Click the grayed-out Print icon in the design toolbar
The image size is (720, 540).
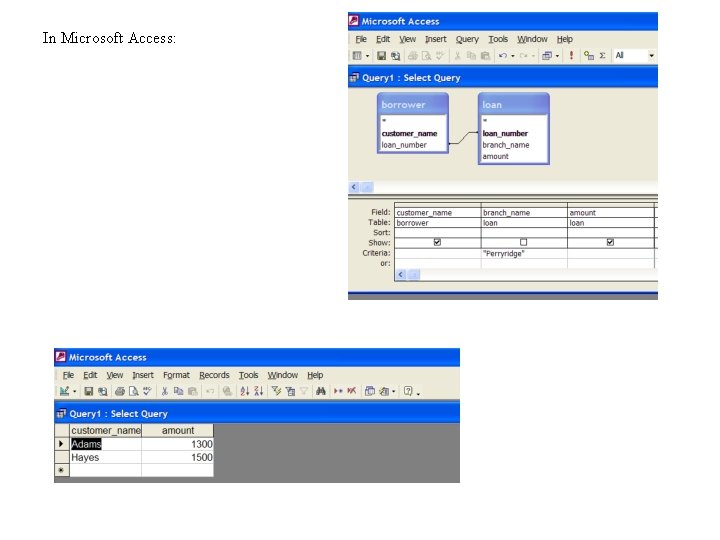(412, 56)
